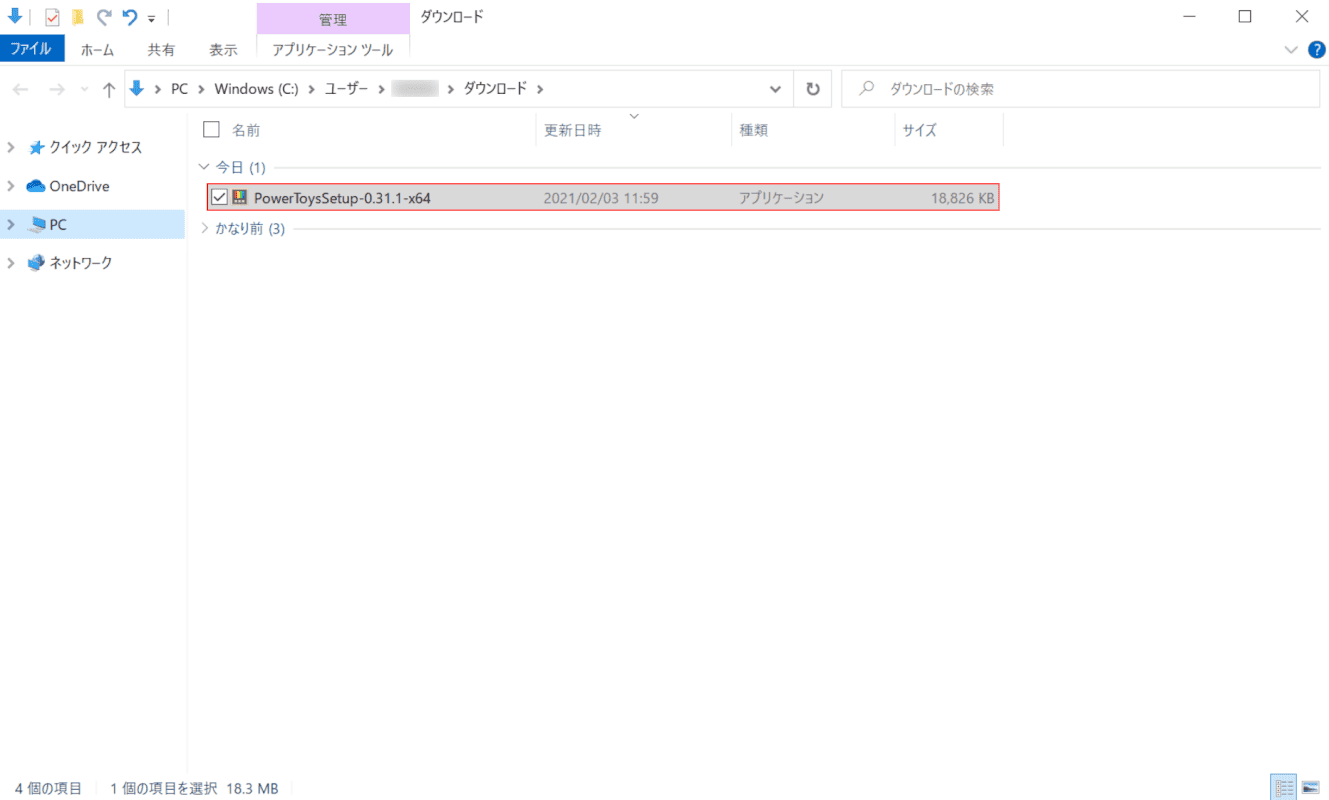Click ユーザー in the address breadcrumb
Viewport: 1329px width, 800px height.
coord(346,89)
